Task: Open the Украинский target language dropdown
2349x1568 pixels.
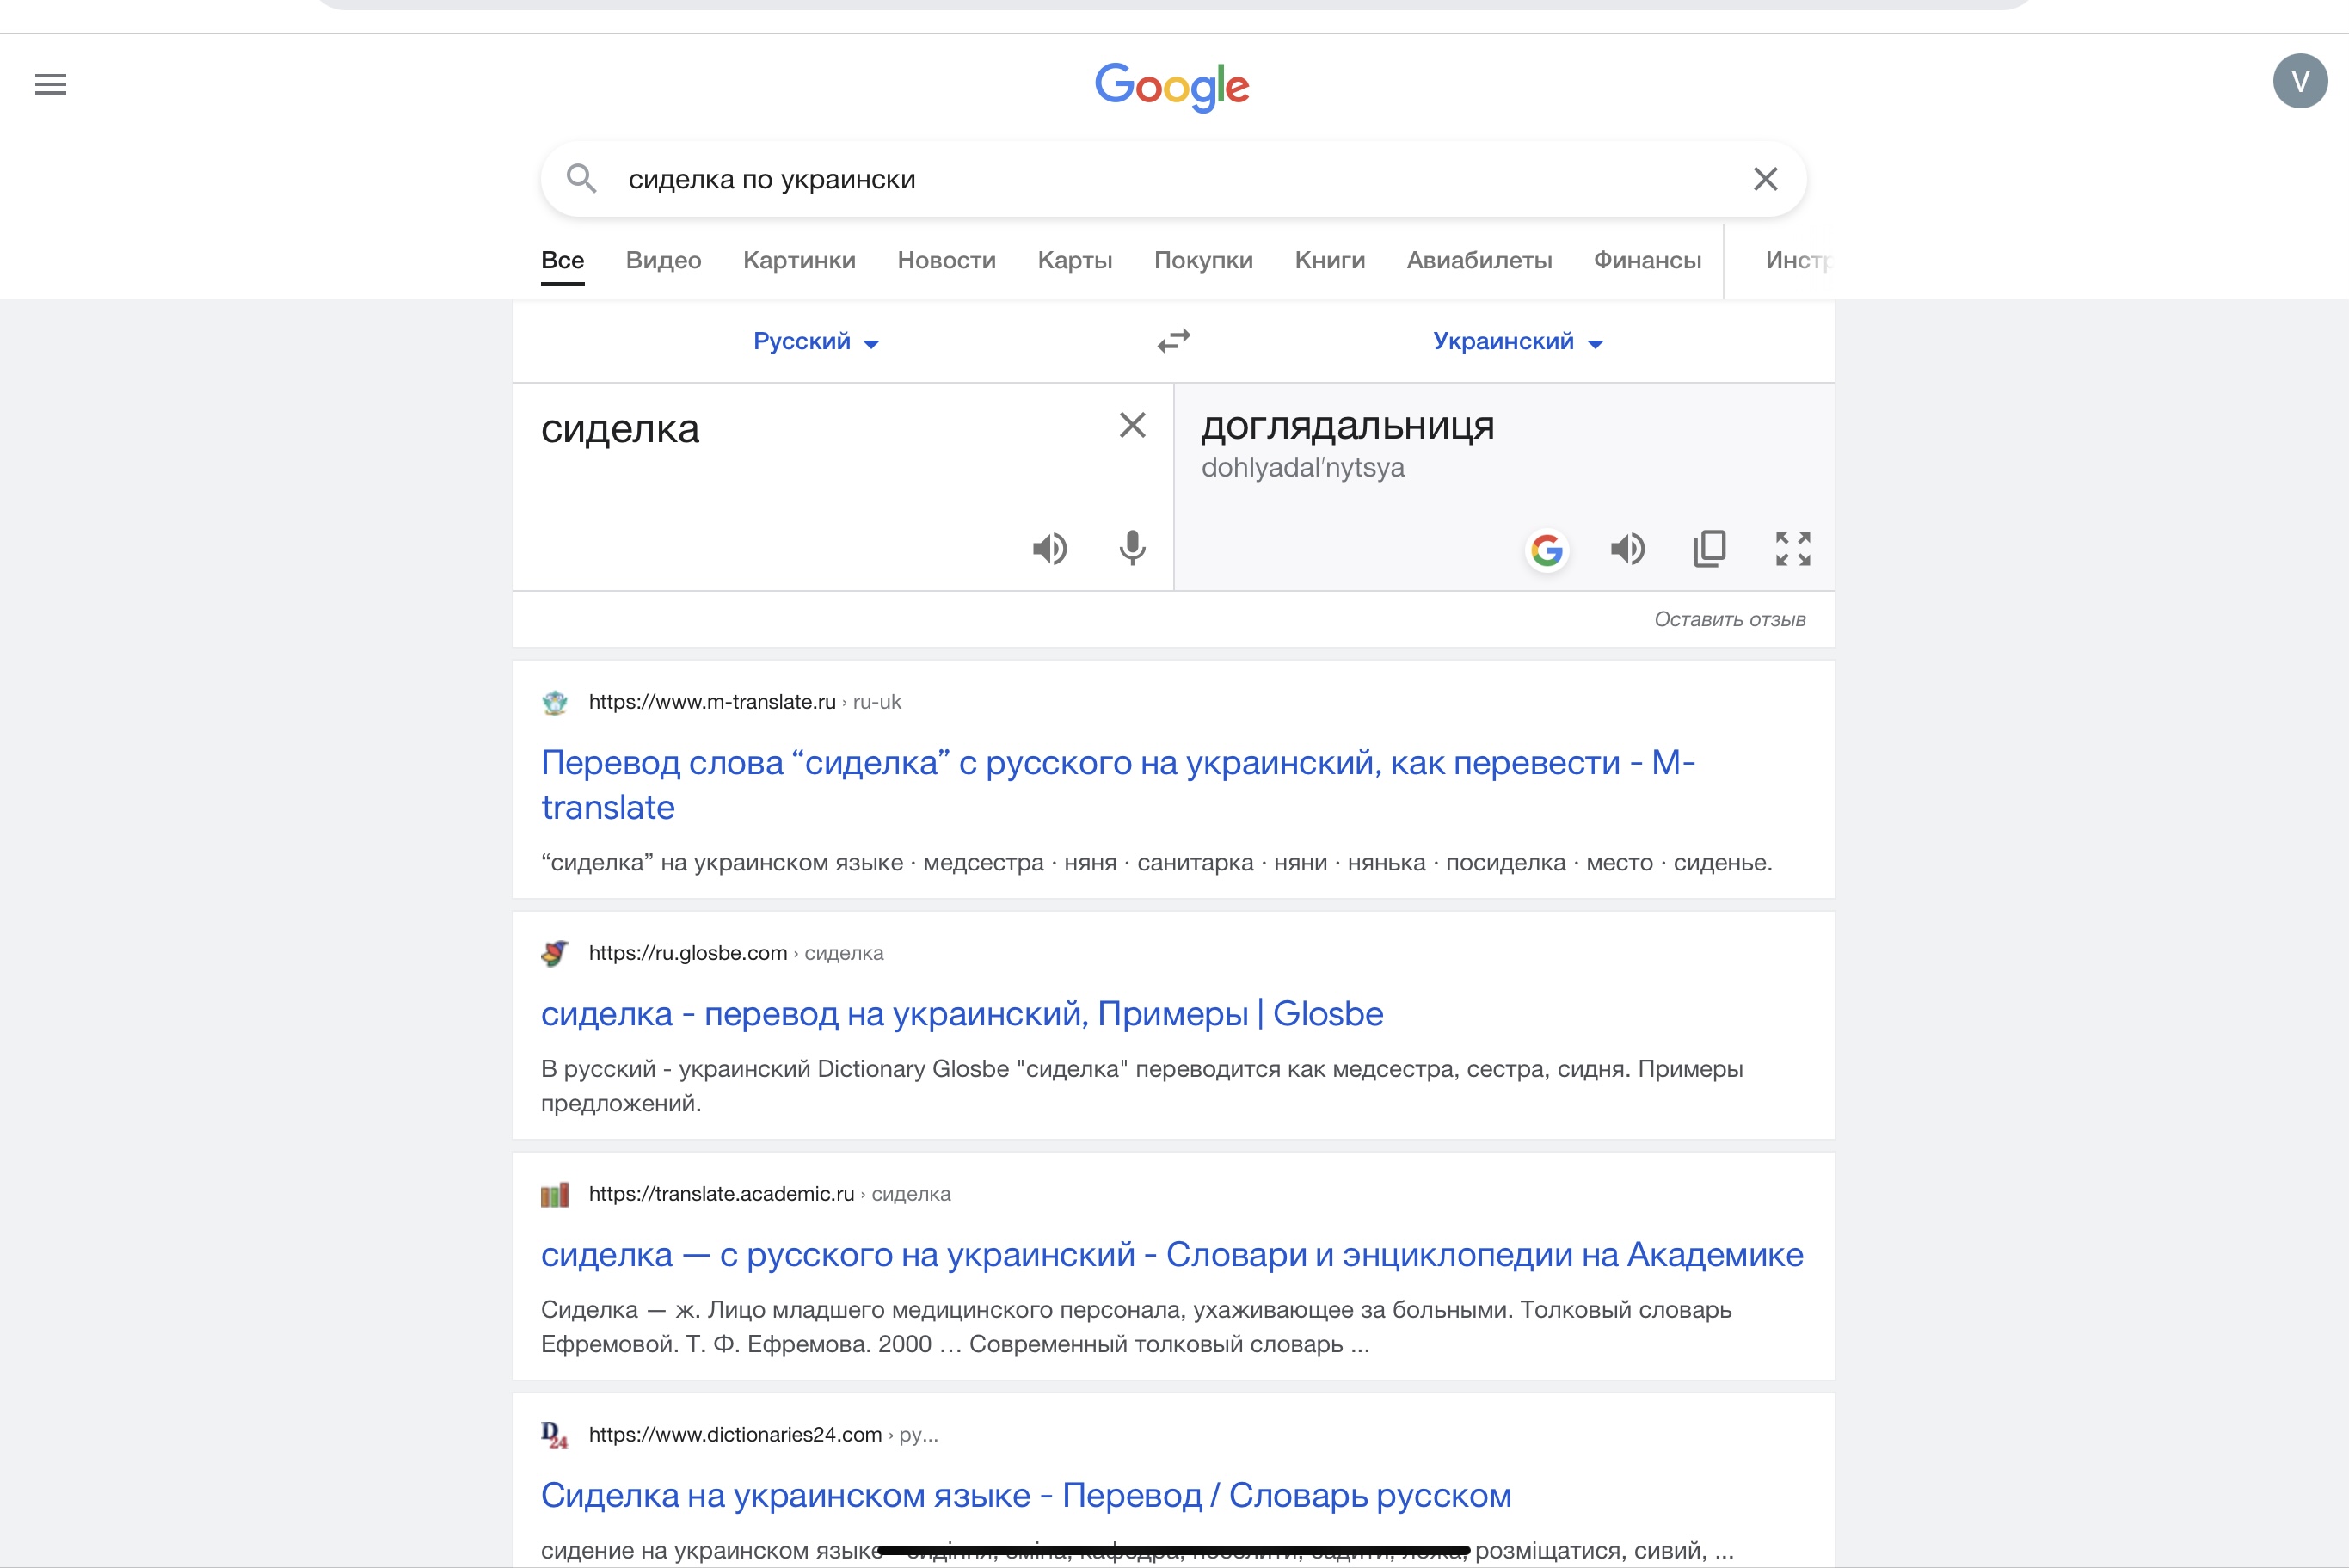Action: click(1517, 342)
